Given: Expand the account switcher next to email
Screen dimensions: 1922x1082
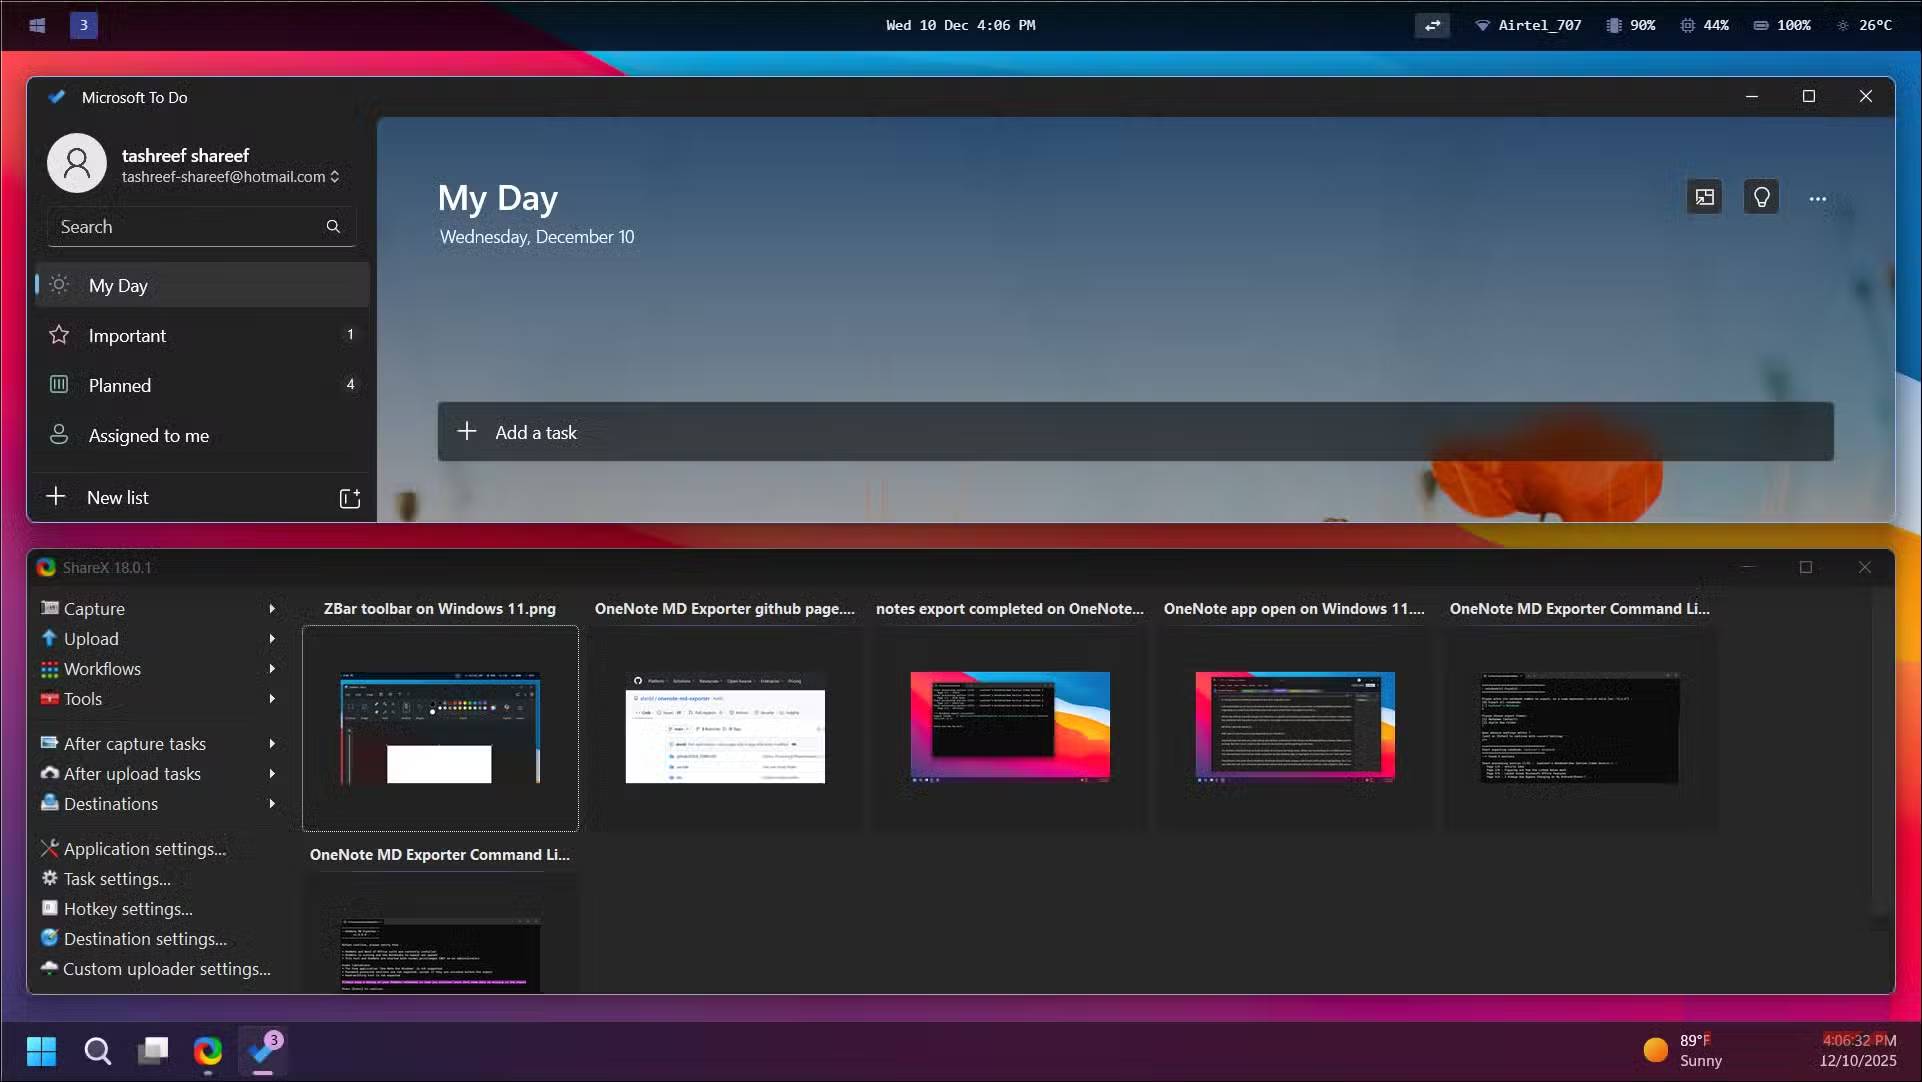Looking at the screenshot, I should coord(335,177).
